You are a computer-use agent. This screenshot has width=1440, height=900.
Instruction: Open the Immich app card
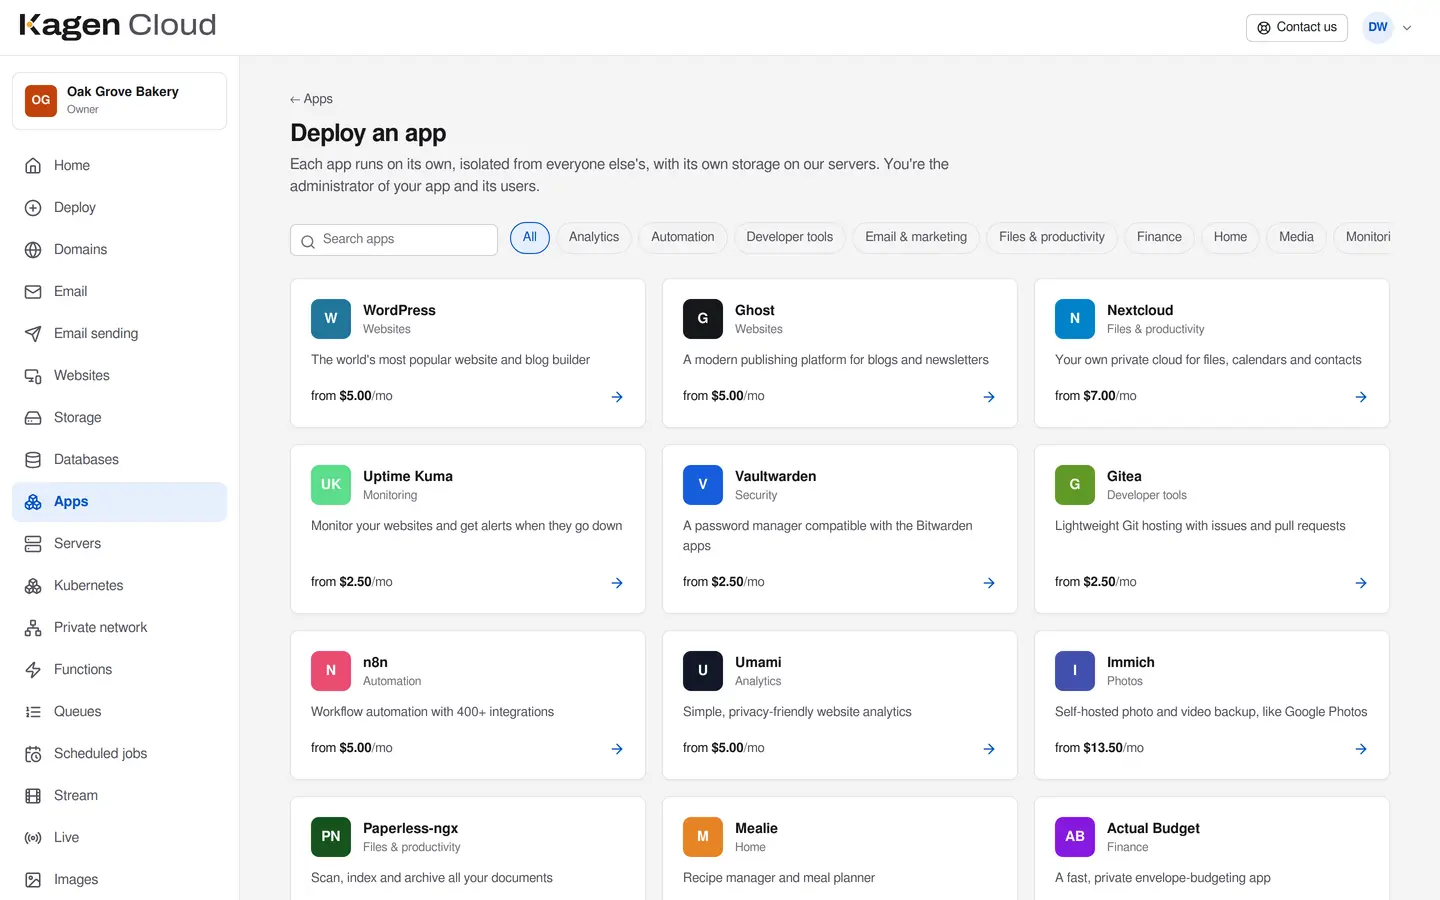1212,705
